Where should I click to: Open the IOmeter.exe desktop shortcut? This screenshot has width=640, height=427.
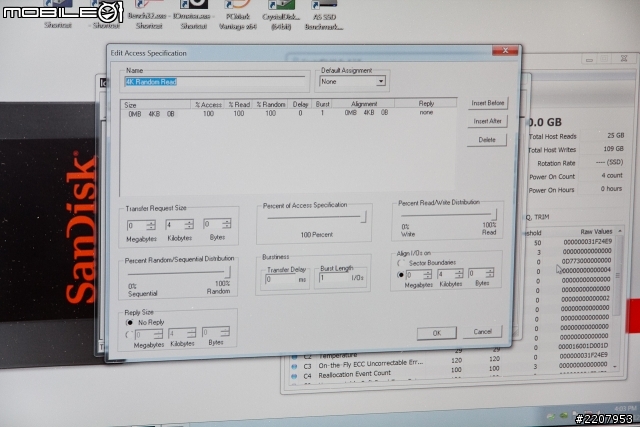click(193, 16)
